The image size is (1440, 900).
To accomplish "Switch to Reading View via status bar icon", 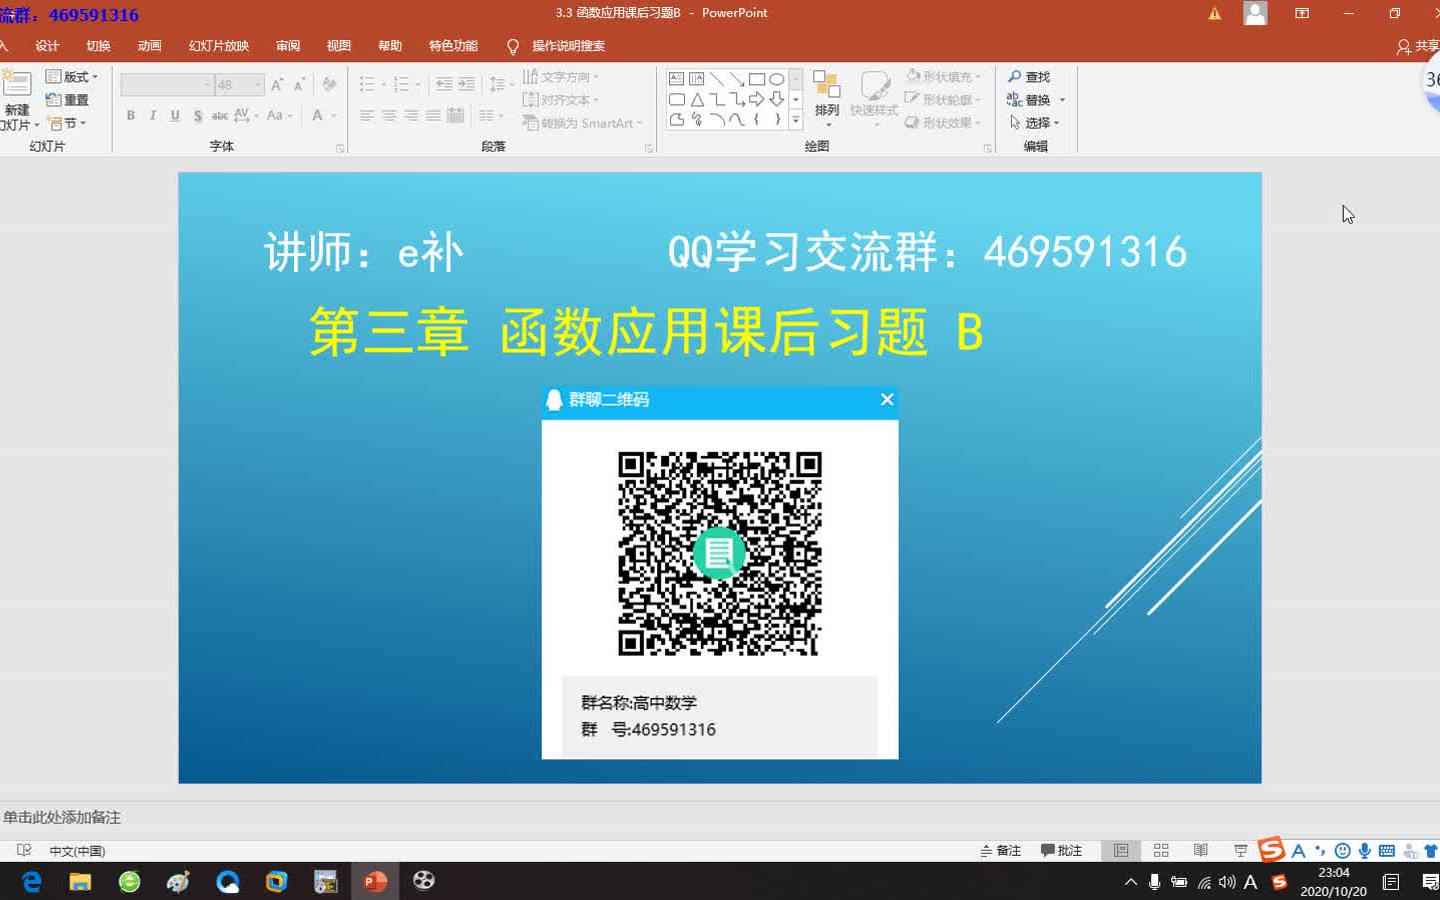I will pyautogui.click(x=1200, y=850).
